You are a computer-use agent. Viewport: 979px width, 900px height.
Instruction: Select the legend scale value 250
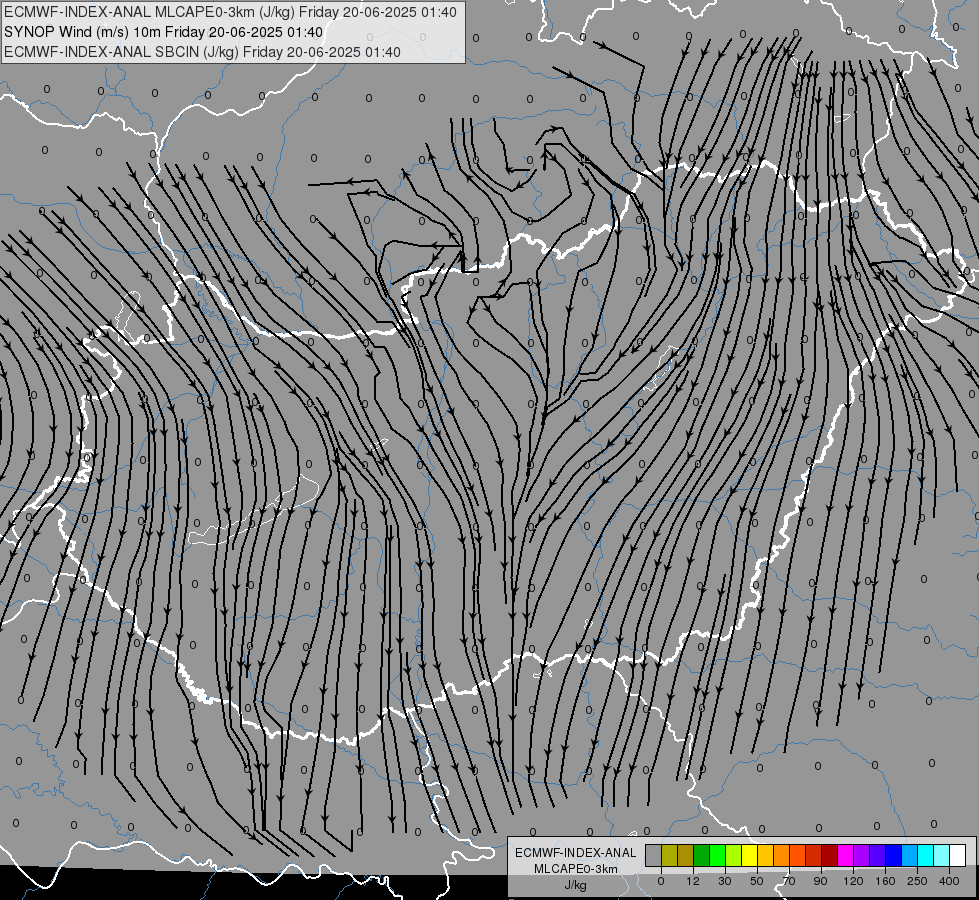[917, 881]
